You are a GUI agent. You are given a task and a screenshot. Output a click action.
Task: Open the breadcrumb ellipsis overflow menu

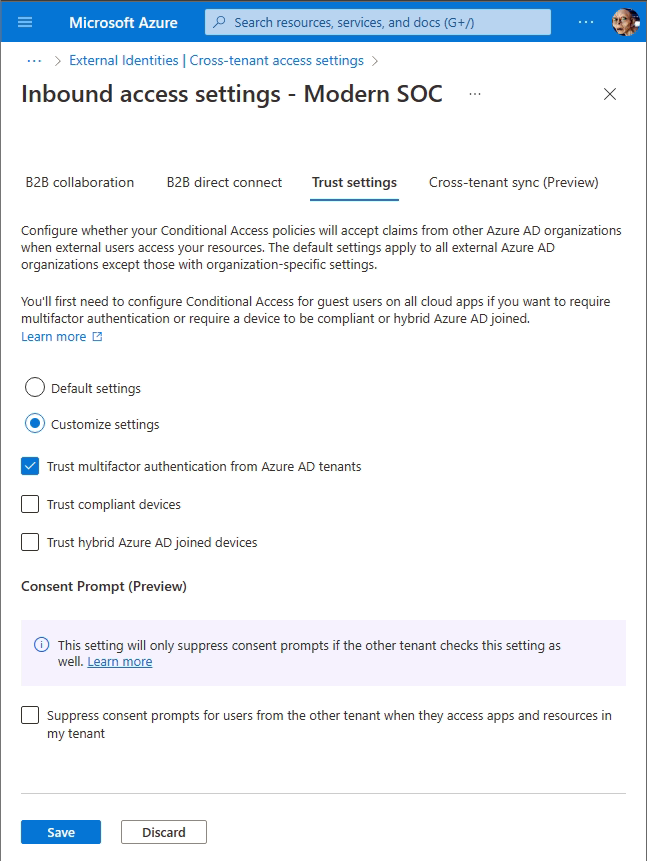30,60
